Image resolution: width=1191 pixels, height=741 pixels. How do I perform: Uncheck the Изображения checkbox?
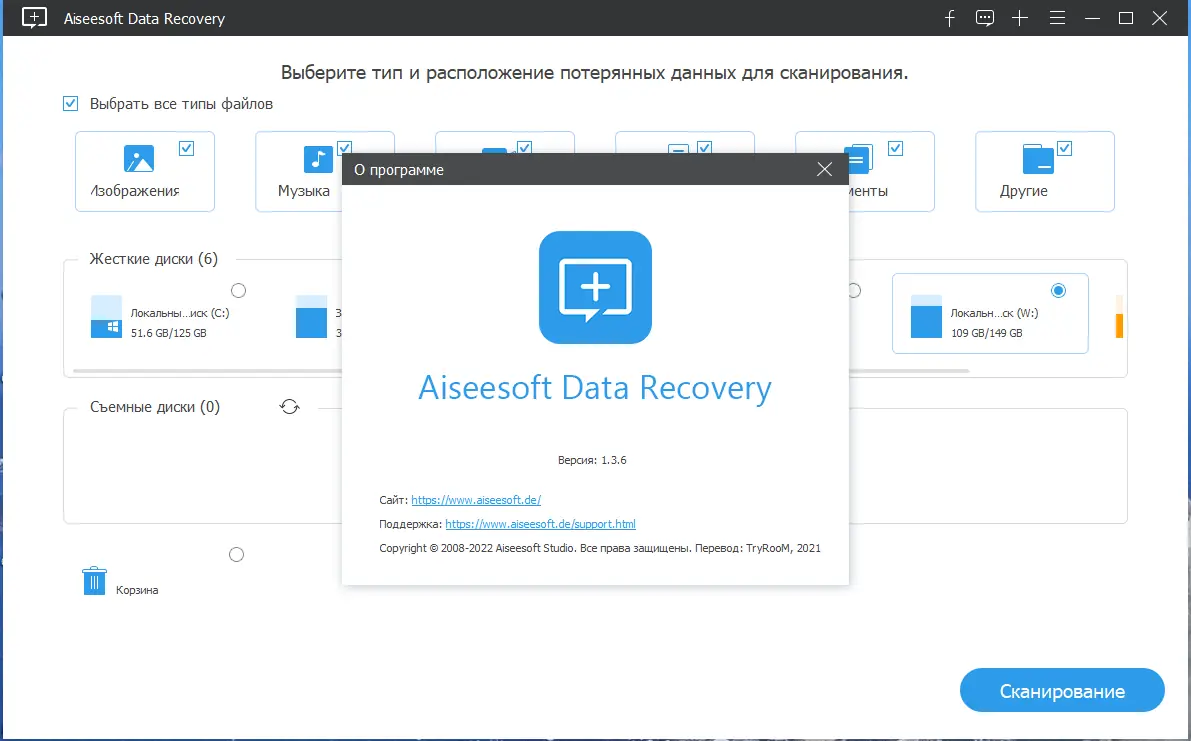(187, 147)
